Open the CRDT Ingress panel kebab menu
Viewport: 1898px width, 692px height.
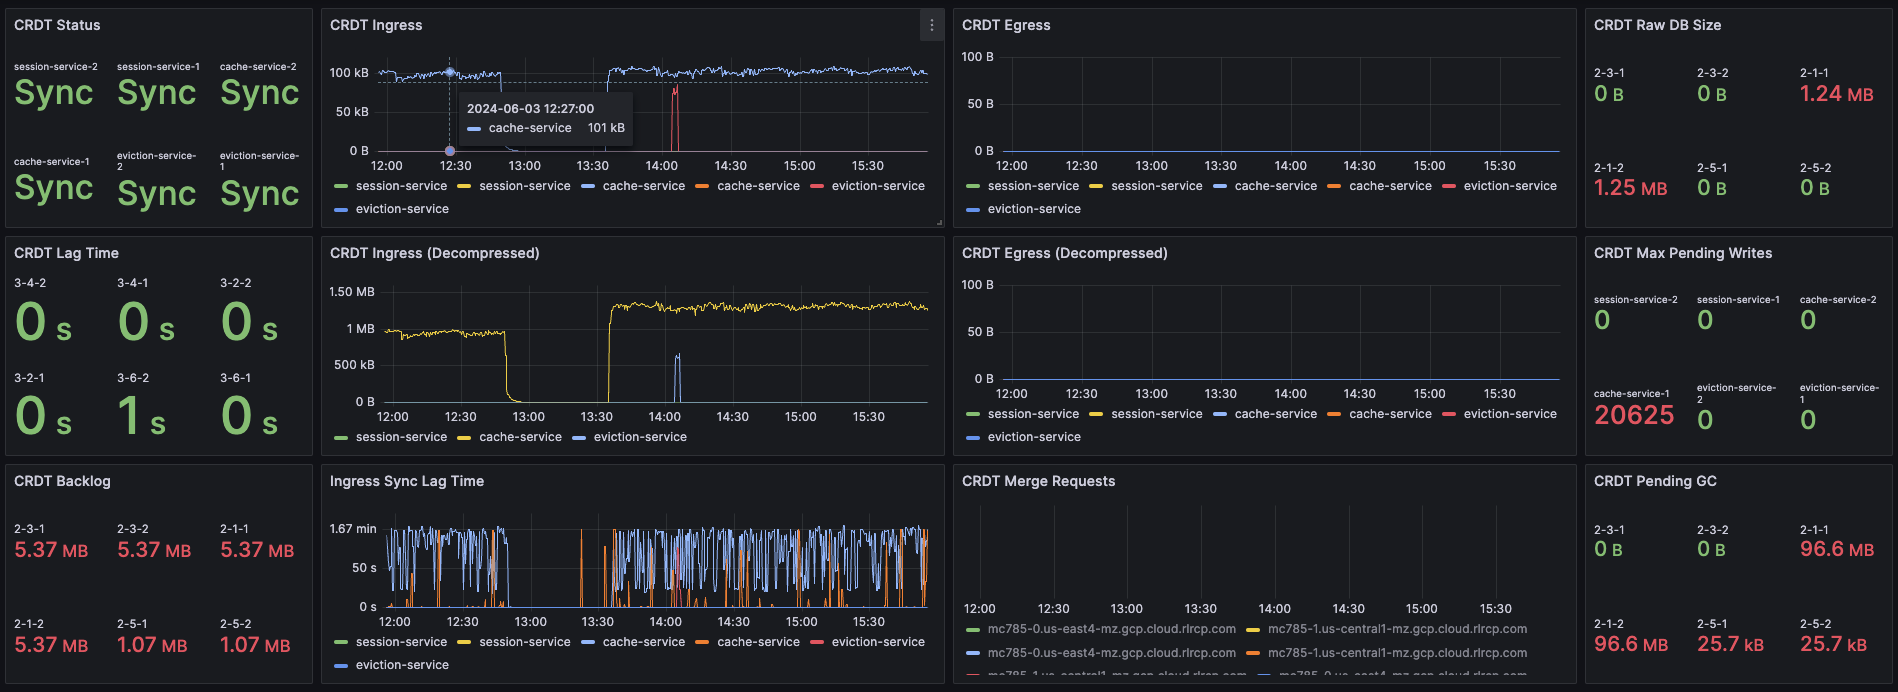point(931,26)
